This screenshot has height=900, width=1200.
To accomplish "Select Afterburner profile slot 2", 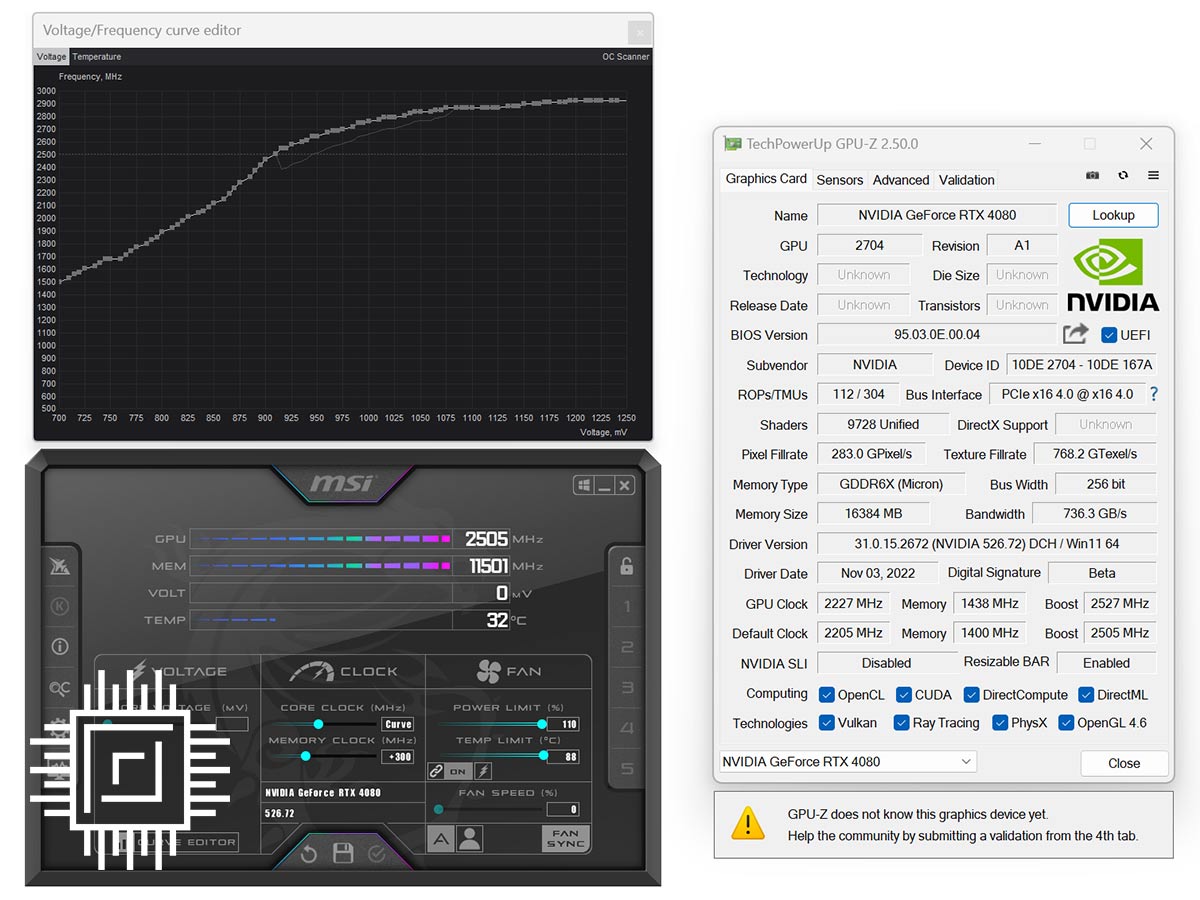I will (x=627, y=647).
